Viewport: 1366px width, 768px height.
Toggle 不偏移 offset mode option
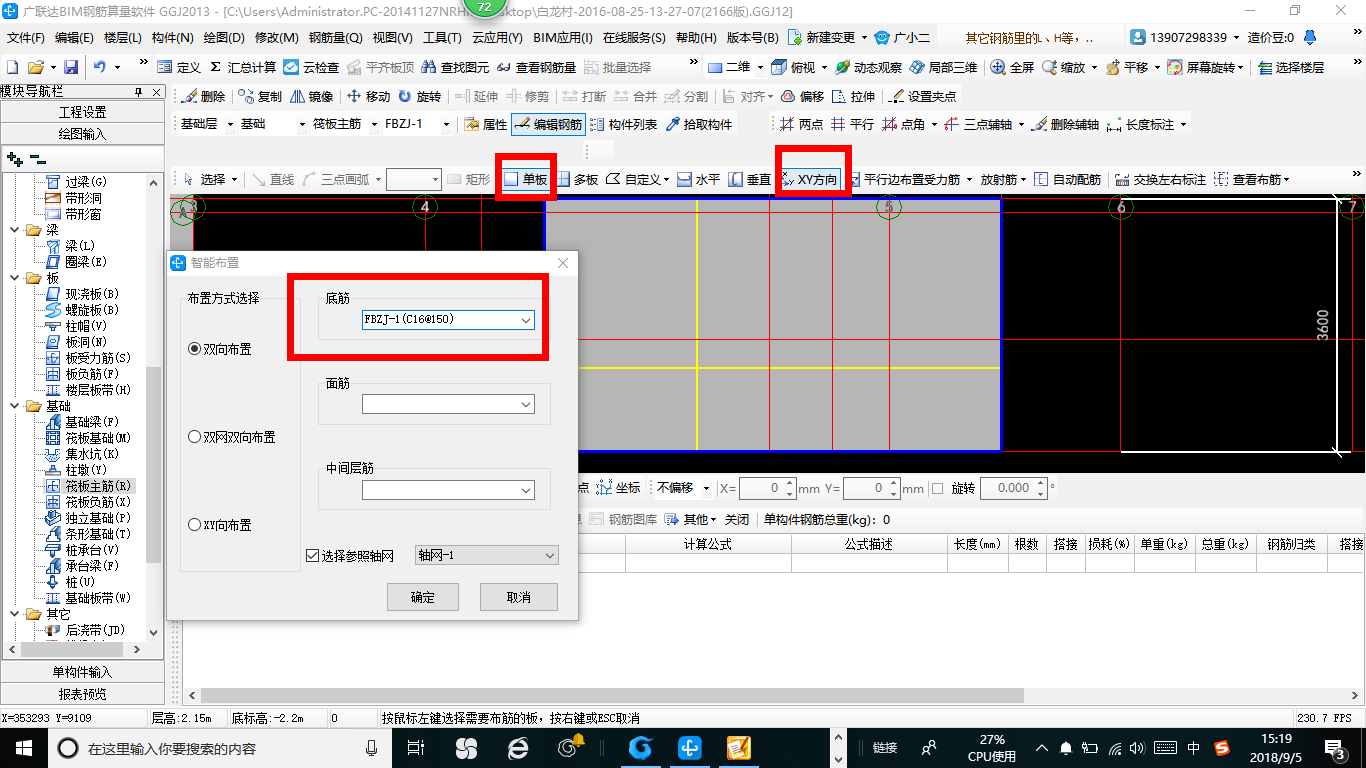pos(683,488)
